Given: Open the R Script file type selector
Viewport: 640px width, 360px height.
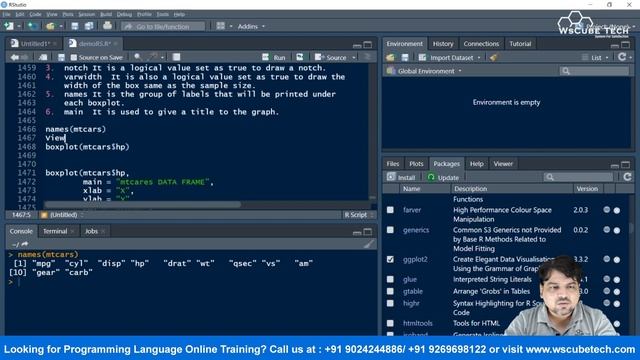Looking at the screenshot, I should point(358,215).
